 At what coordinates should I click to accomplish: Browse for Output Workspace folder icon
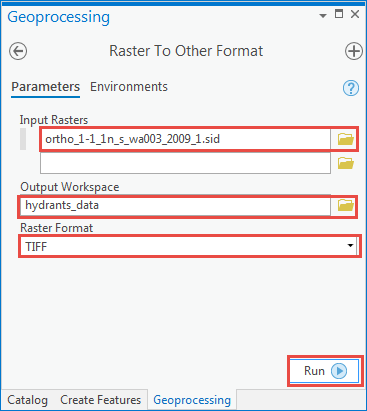[x=345, y=205]
